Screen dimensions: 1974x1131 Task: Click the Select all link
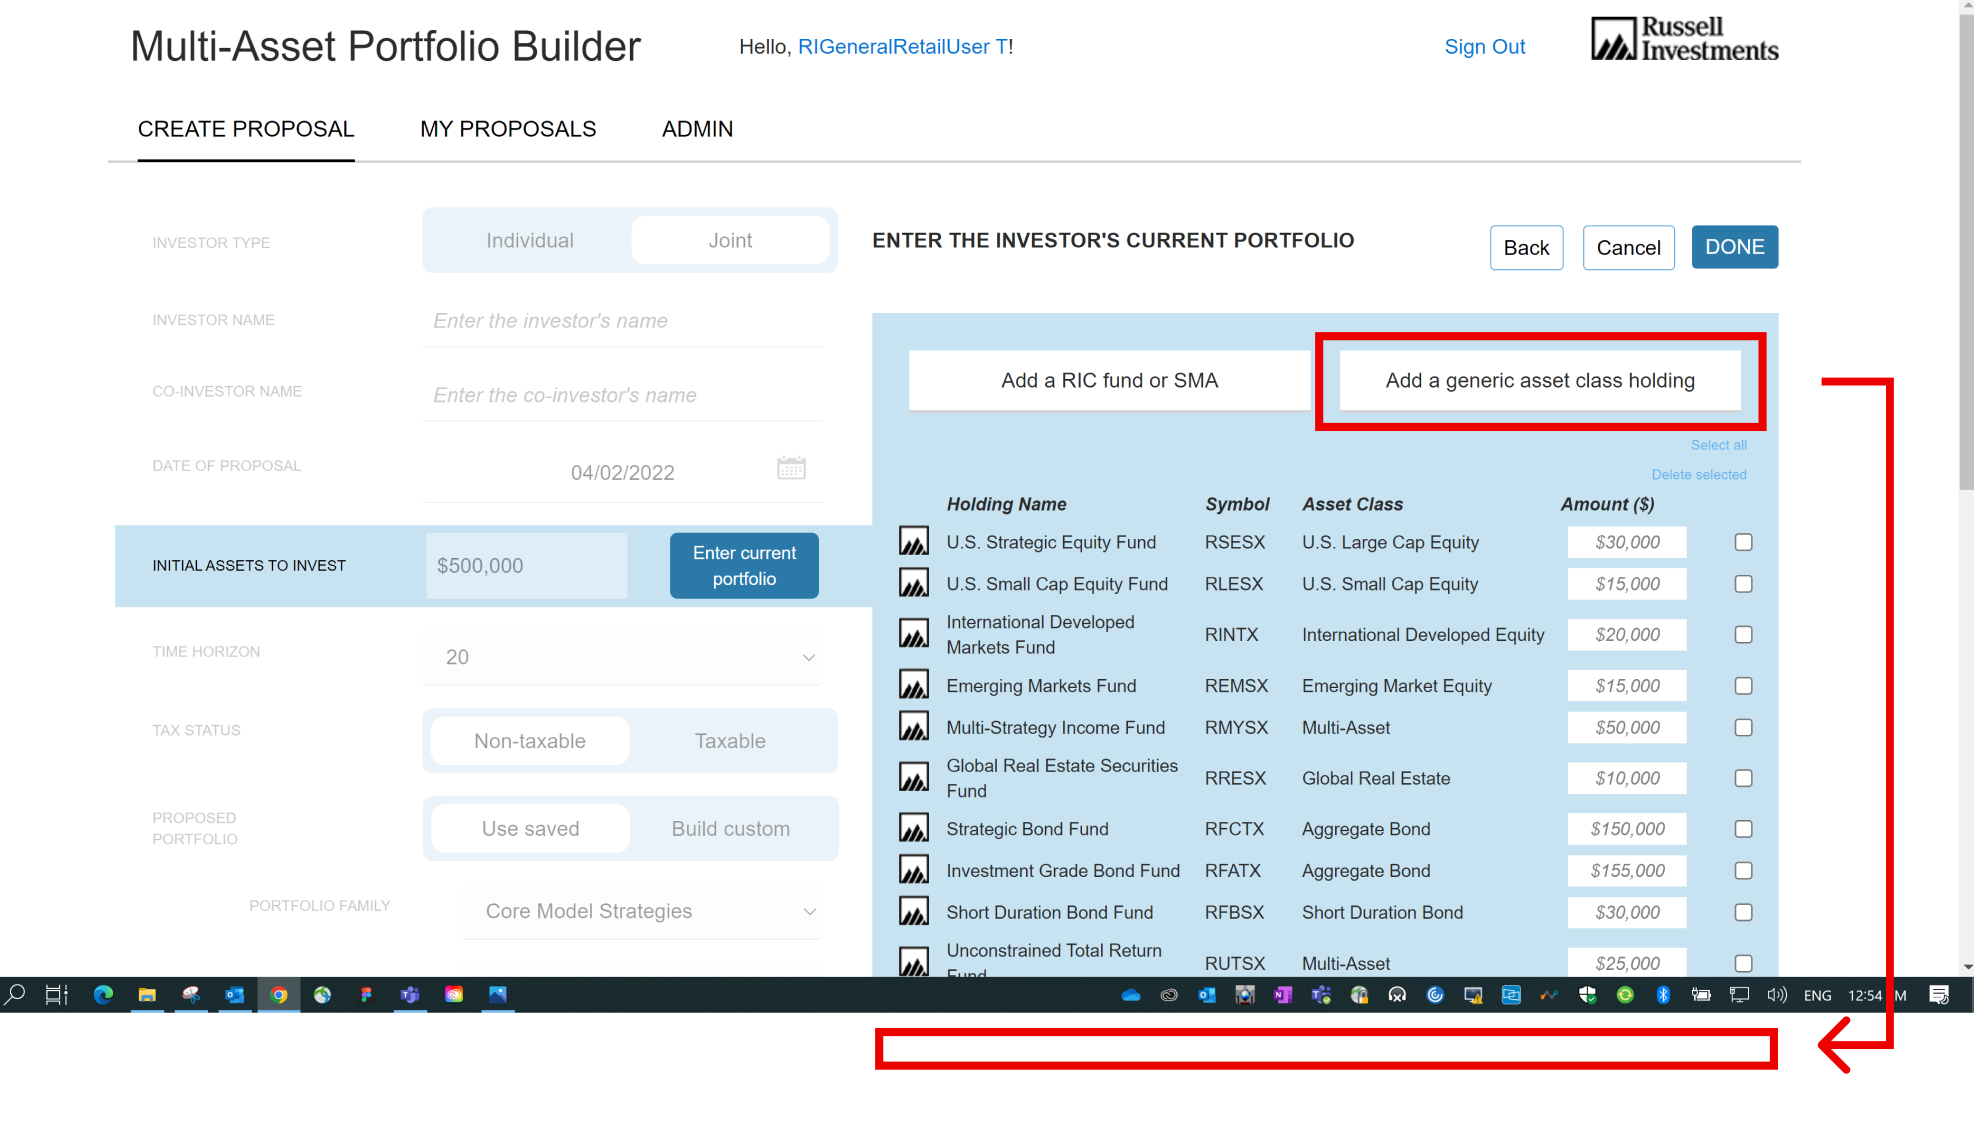pos(1718,445)
